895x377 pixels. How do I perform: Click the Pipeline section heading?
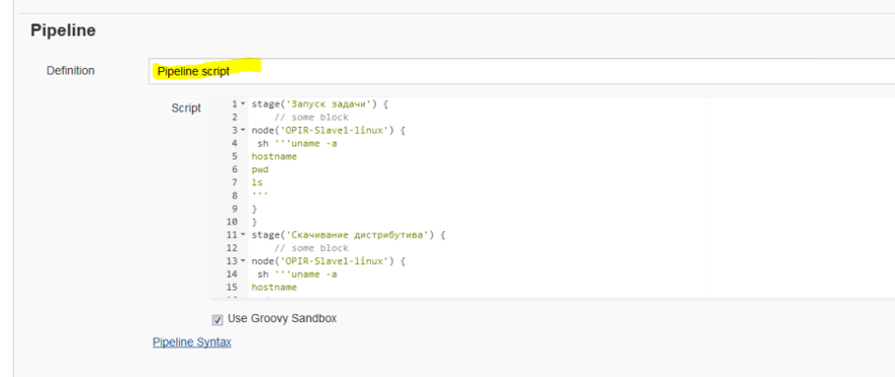pos(63,30)
